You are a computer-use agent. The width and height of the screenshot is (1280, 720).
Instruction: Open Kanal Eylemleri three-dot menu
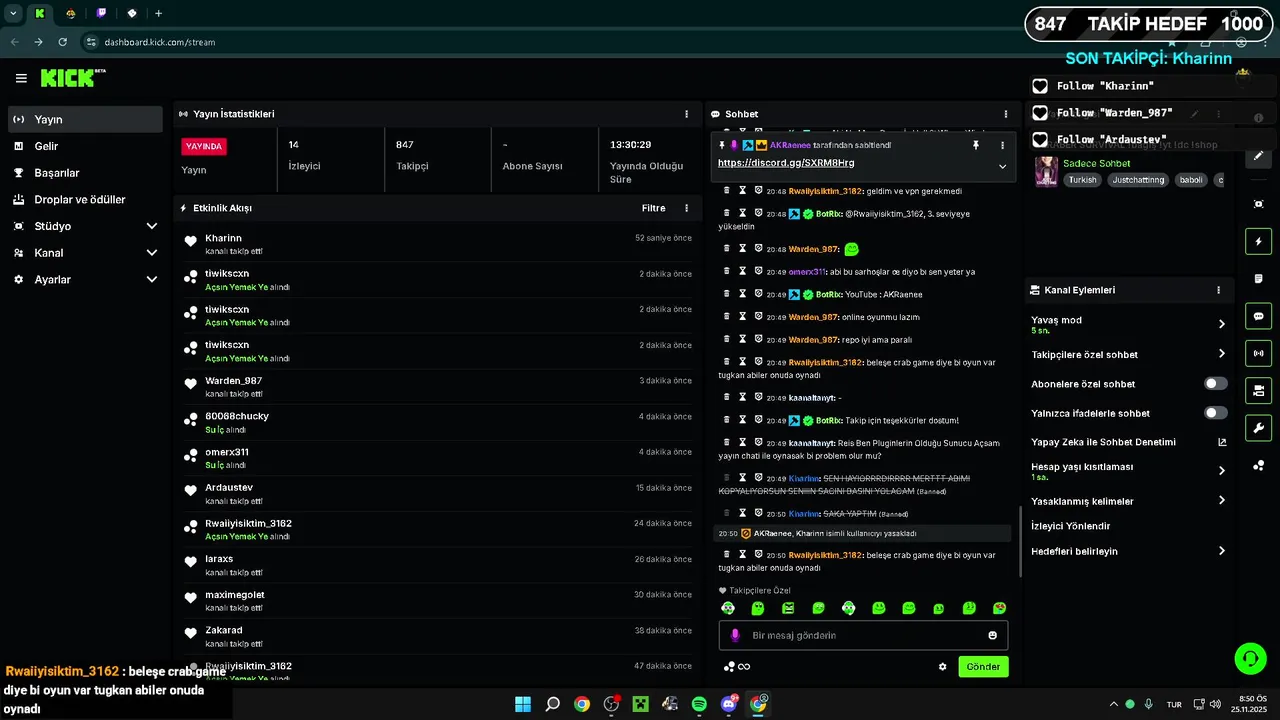[x=1218, y=290]
